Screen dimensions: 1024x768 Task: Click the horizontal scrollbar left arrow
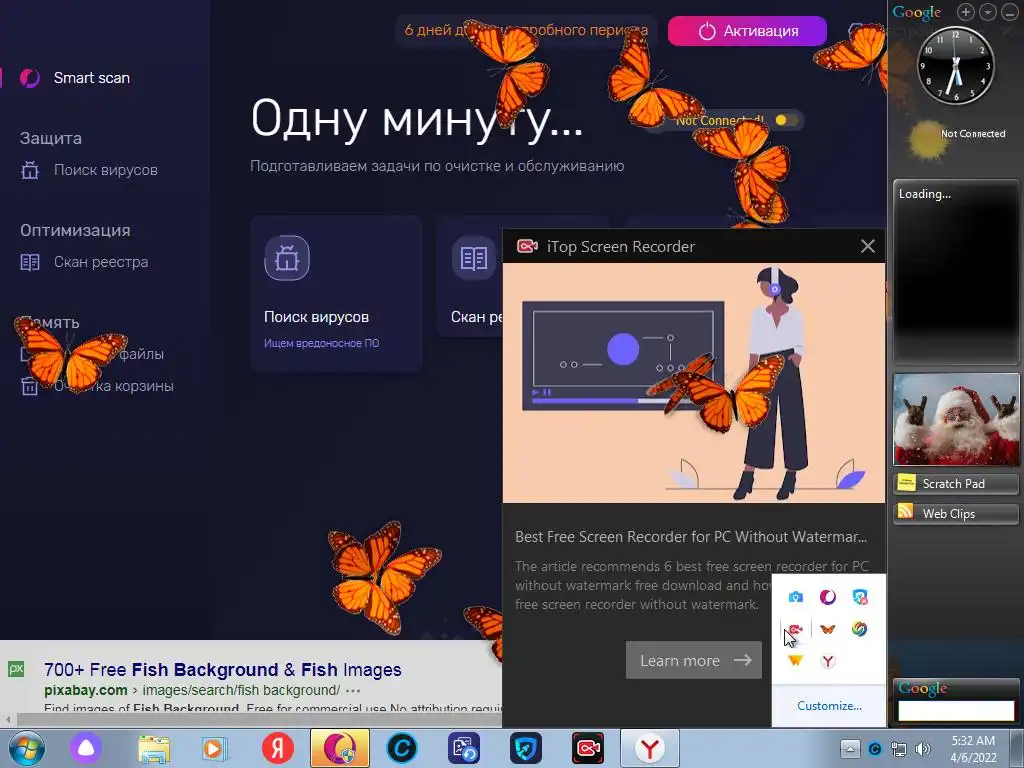tap(8, 720)
